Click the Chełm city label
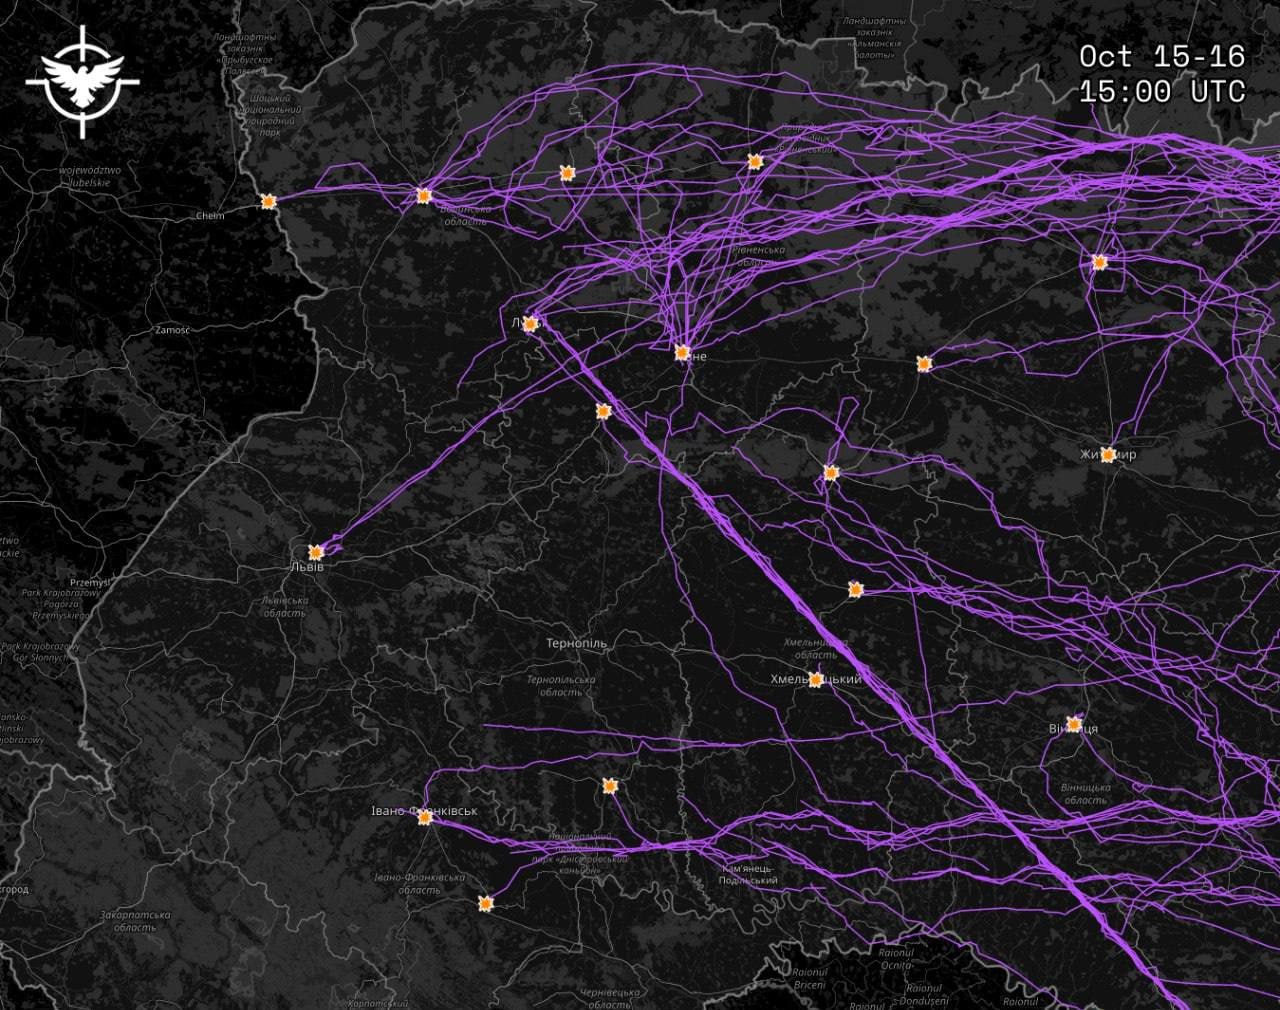This screenshot has height=1010, width=1280. pos(210,216)
